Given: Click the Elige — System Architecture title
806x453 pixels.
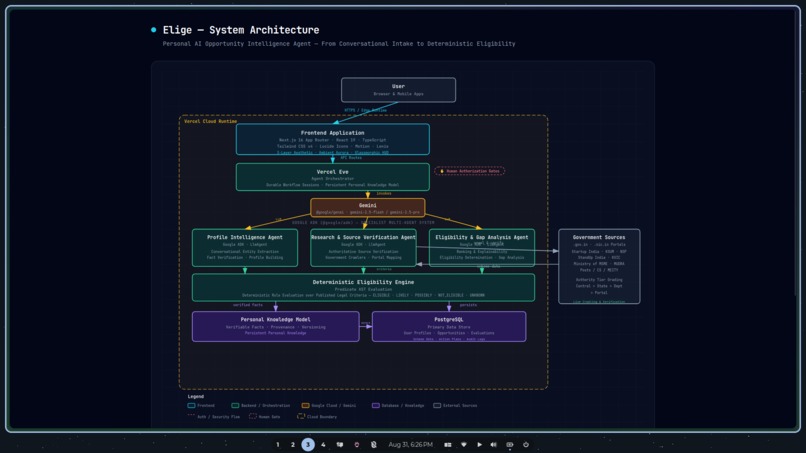Looking at the screenshot, I should coord(241,30).
